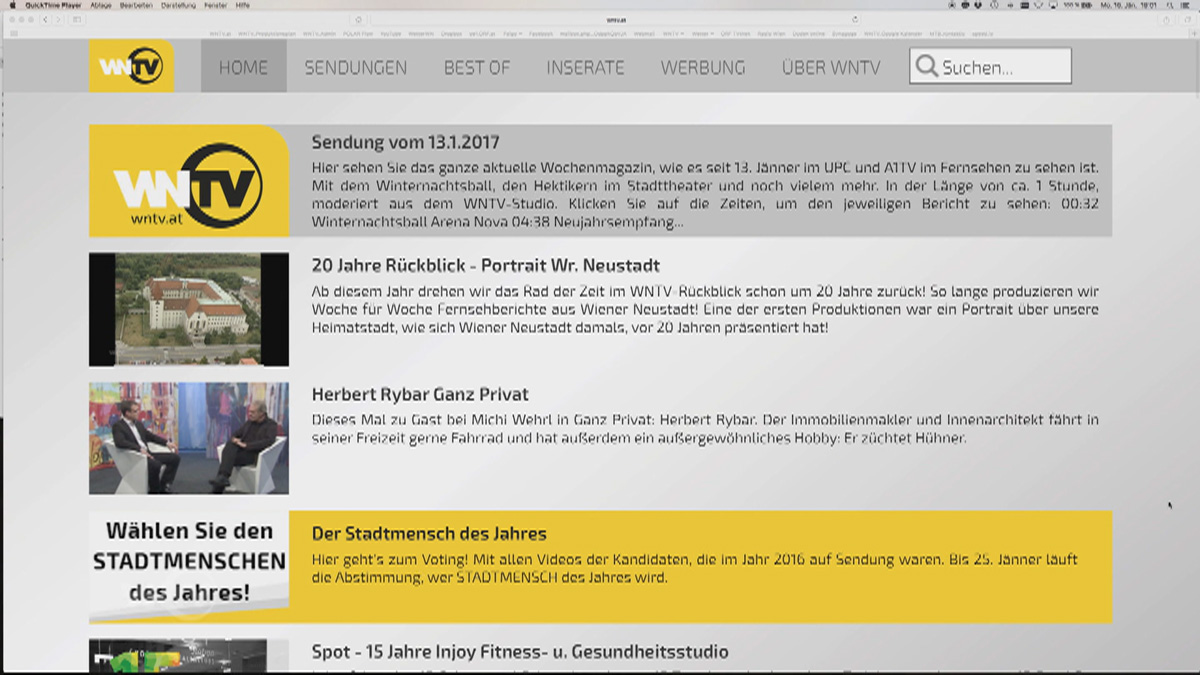This screenshot has height=675, width=1200.
Task: Click the browser forward arrow
Action: tap(58, 19)
